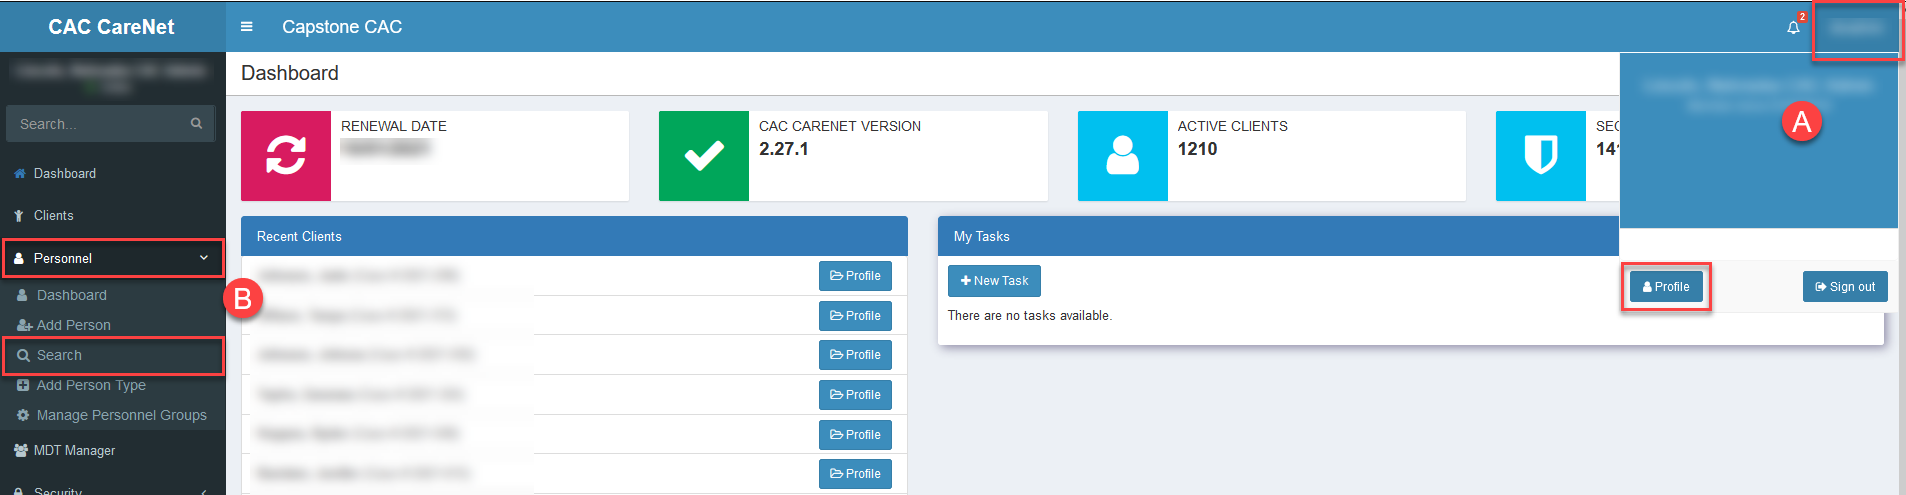Click the Recent Clients panel header
The width and height of the screenshot is (1906, 495).
coord(574,236)
